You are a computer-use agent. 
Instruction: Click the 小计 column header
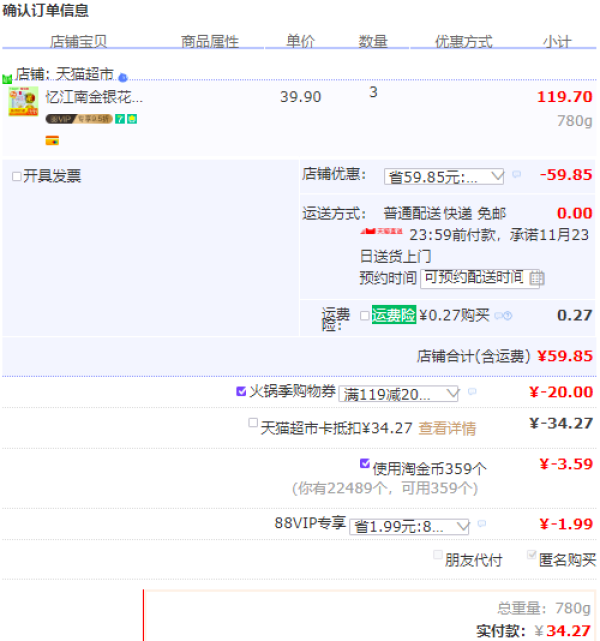(x=557, y=42)
